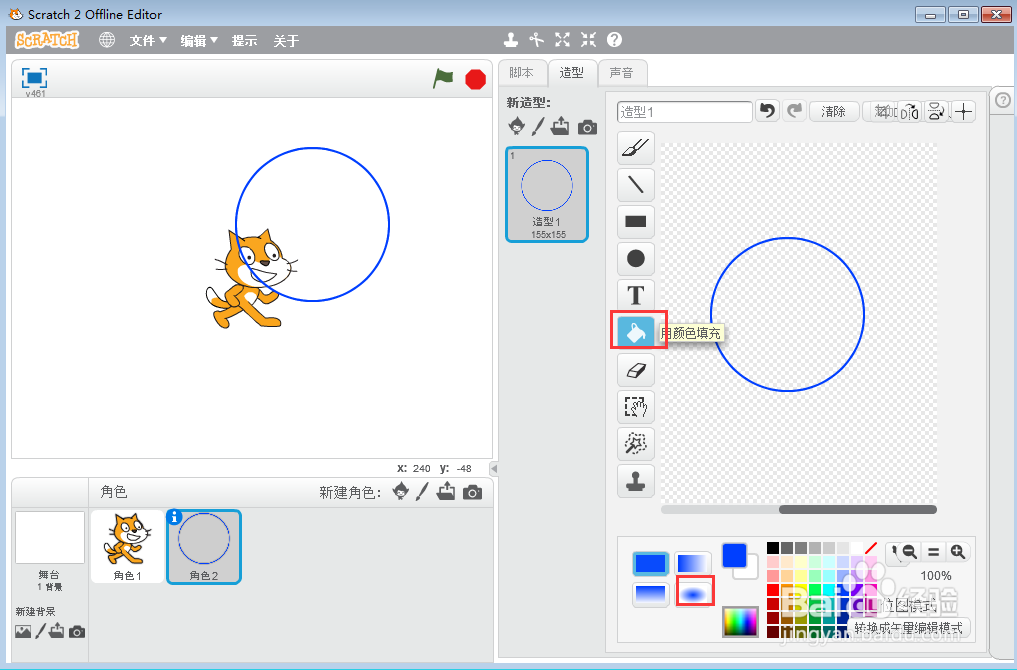The width and height of the screenshot is (1017, 670).
Task: Flip the costume left-right
Action: pyautogui.click(x=911, y=112)
